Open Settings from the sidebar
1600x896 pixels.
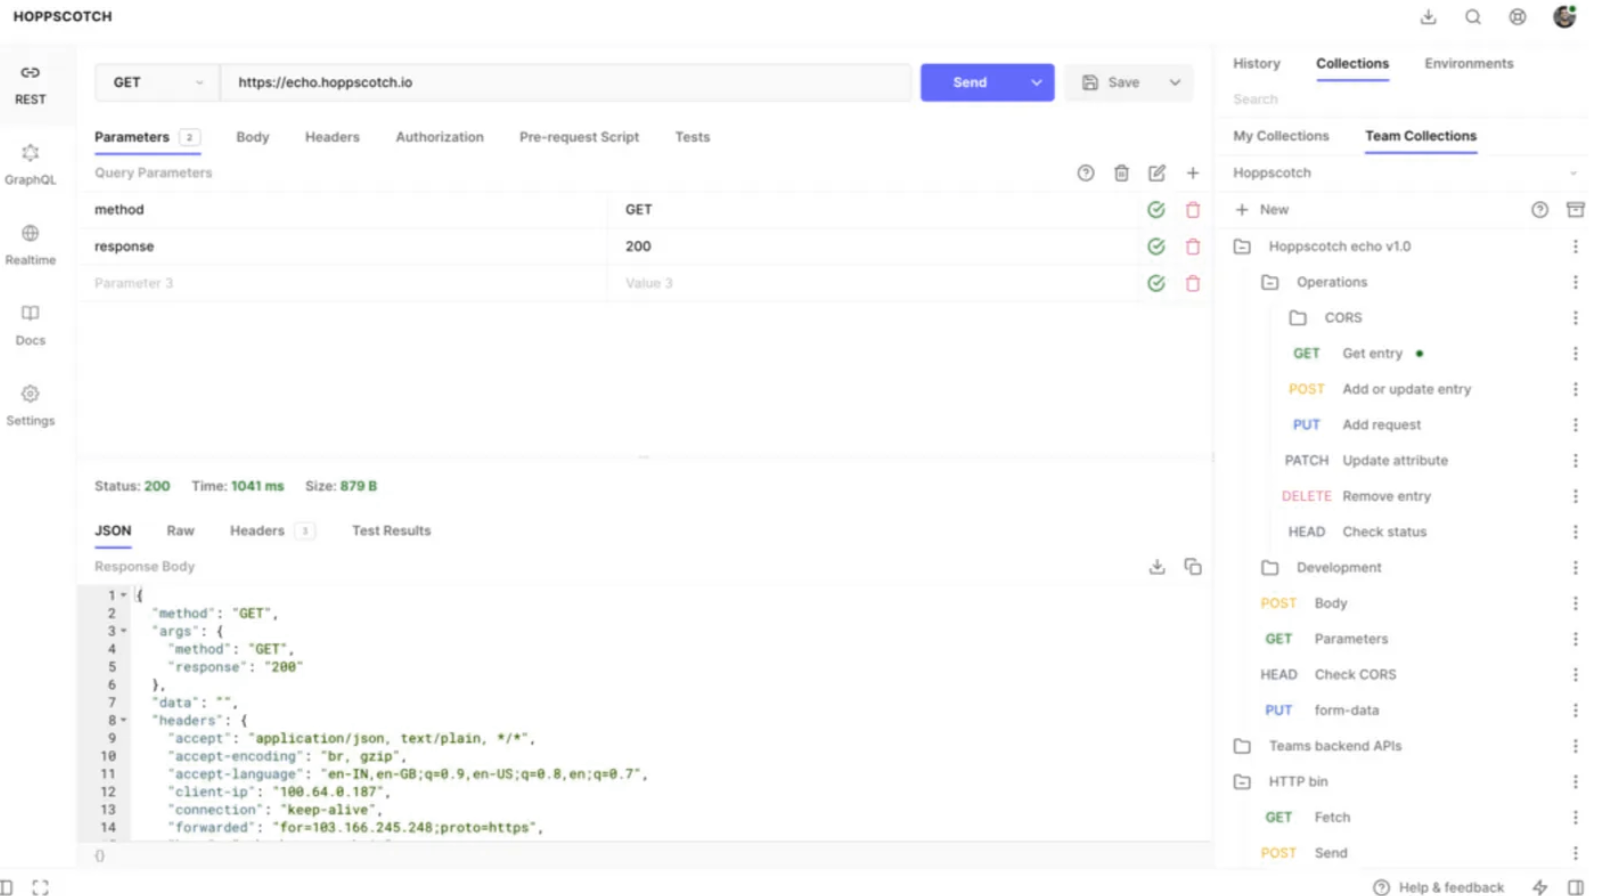(30, 406)
